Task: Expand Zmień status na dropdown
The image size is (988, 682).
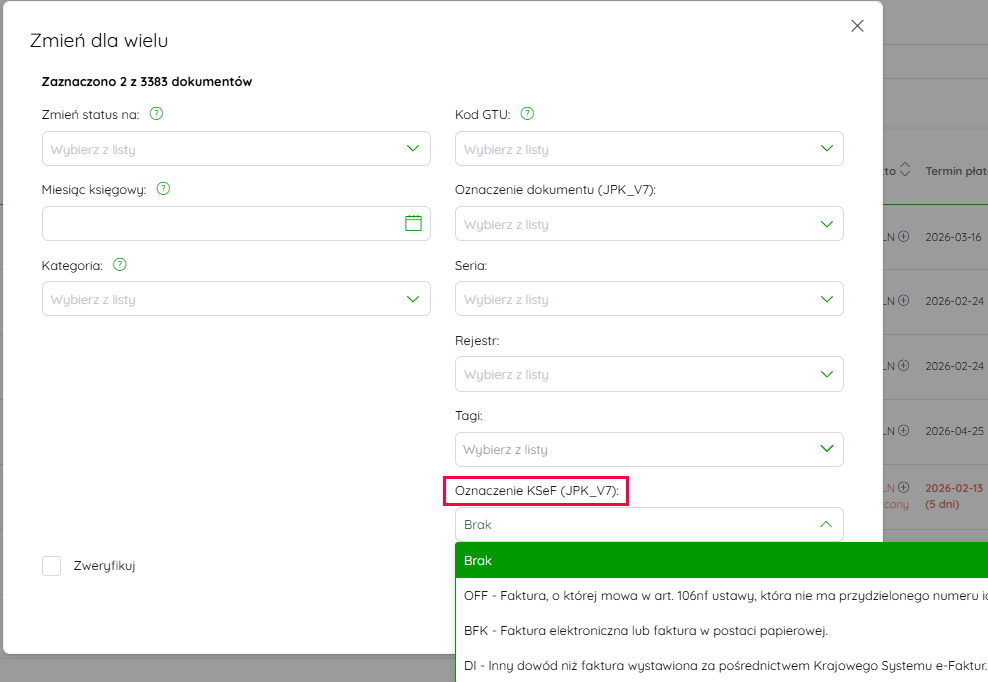Action: 236,149
